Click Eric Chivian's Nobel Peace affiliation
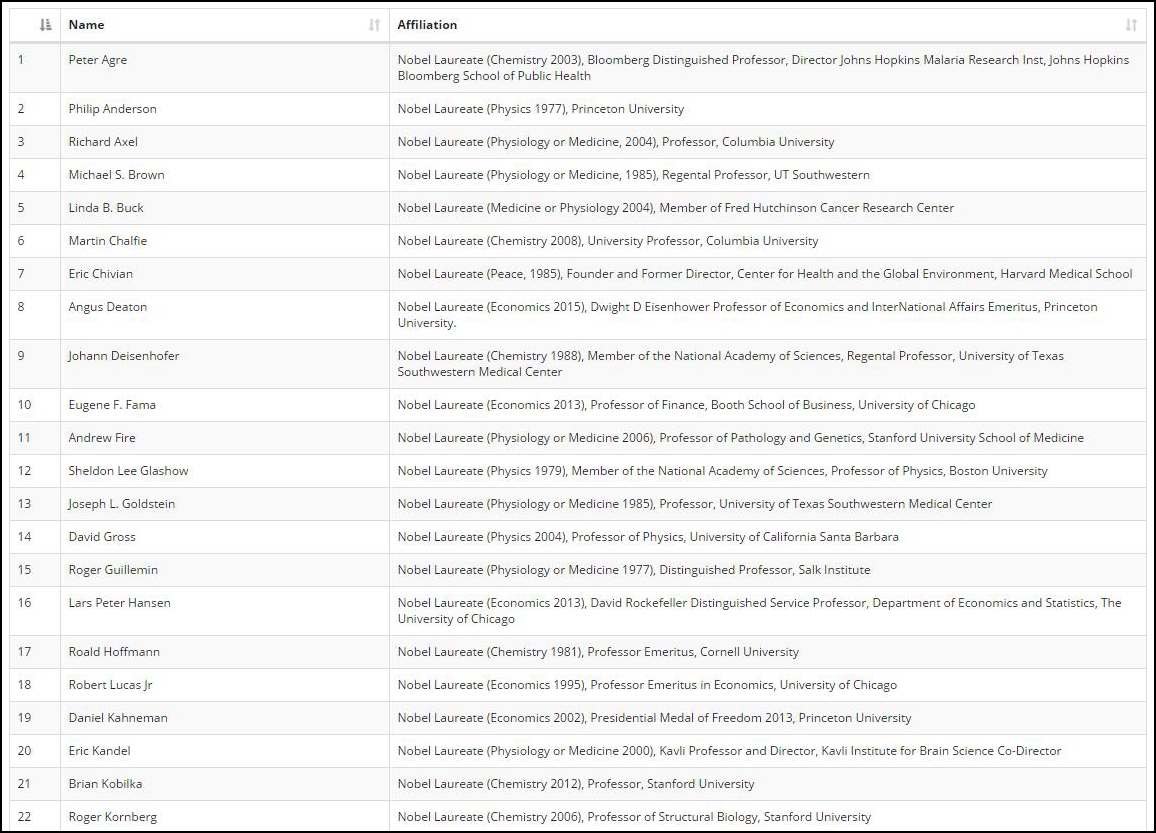 coord(764,274)
